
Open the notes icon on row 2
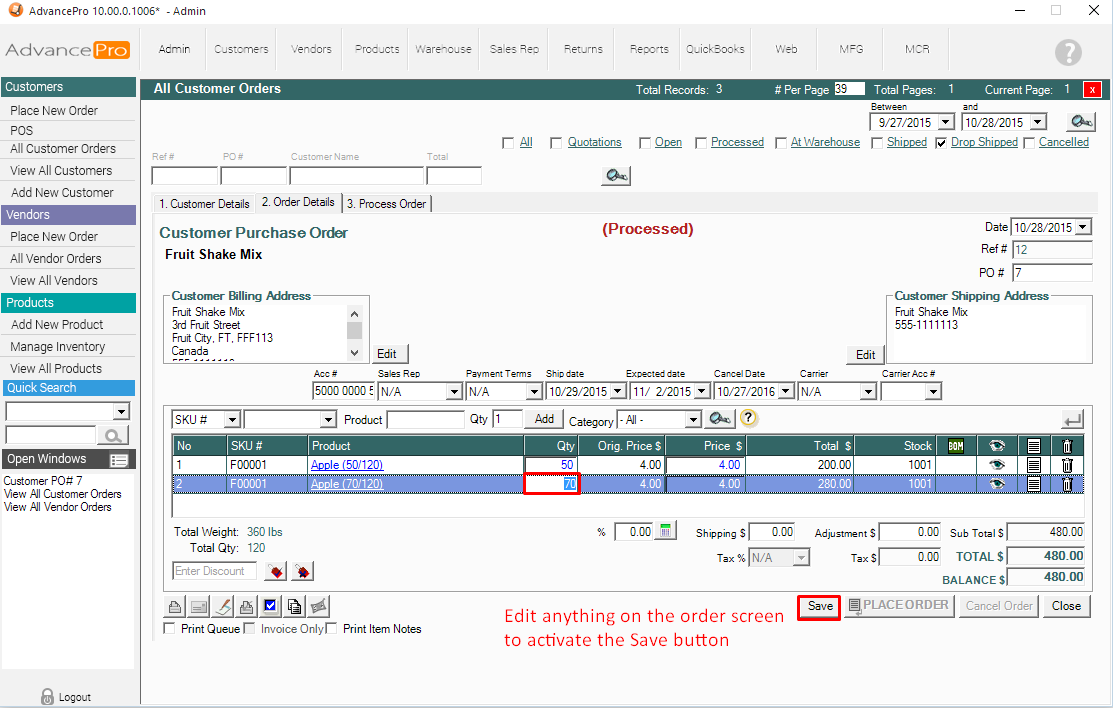[x=1034, y=484]
